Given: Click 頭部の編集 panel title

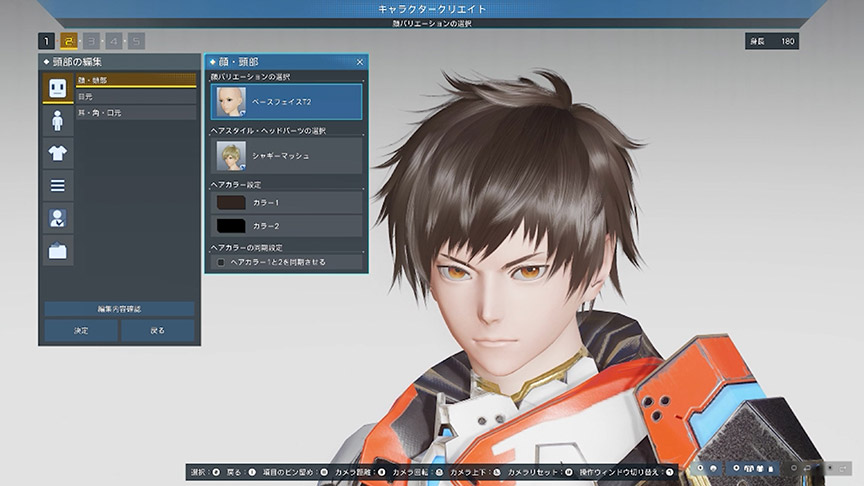Looking at the screenshot, I should 77,62.
